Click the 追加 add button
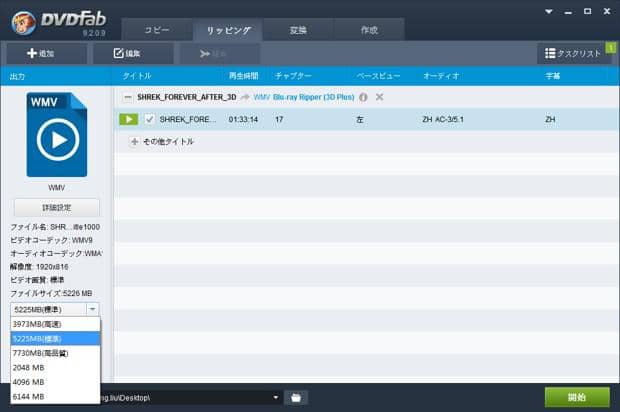The height and width of the screenshot is (412, 620). (46, 53)
